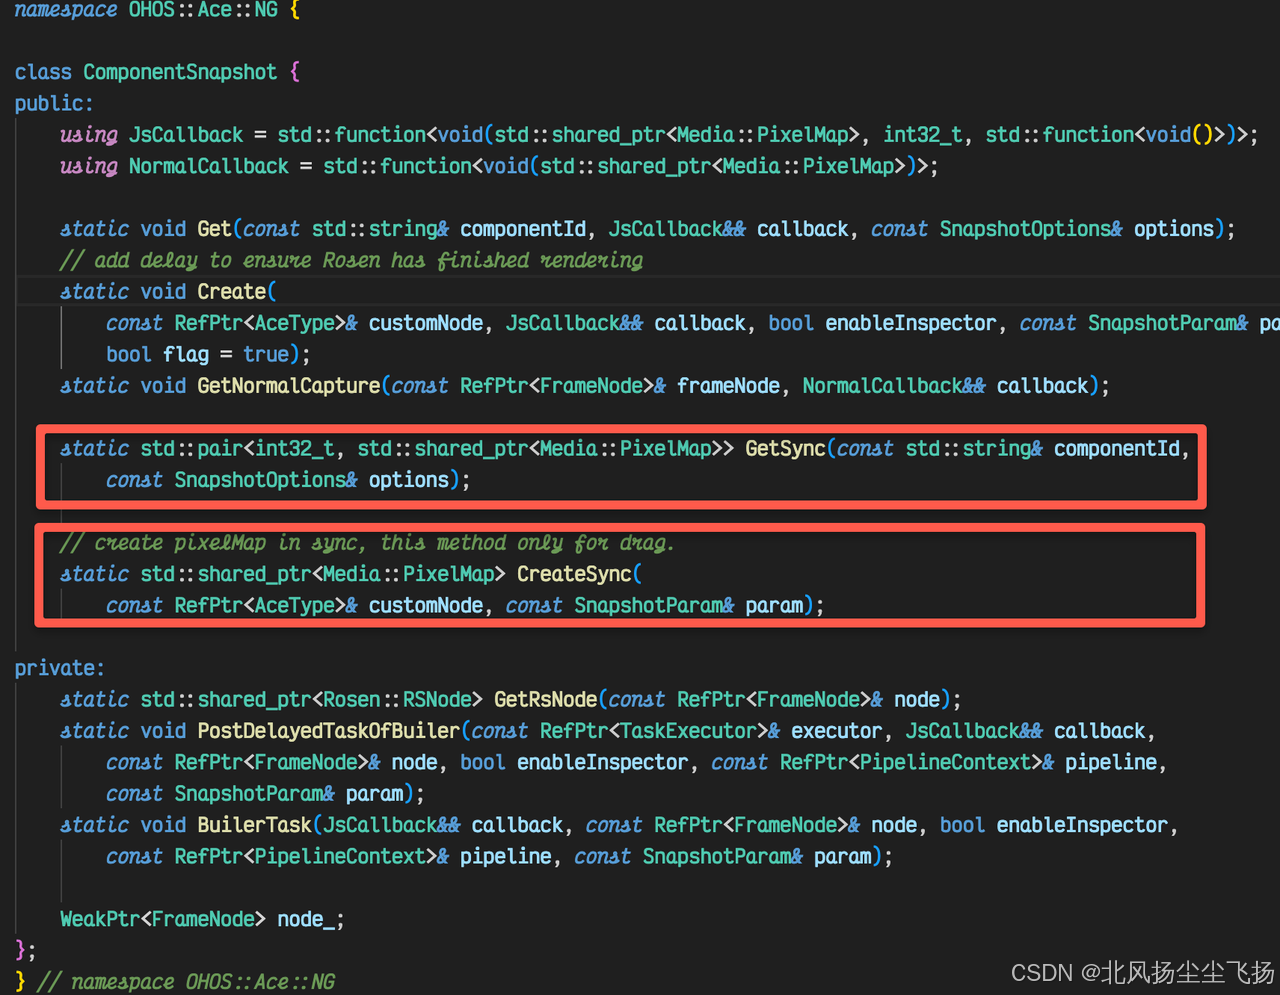Viewport: 1280px width, 995px height.
Task: Select the "executor" parameter name
Action: pyautogui.click(x=836, y=731)
